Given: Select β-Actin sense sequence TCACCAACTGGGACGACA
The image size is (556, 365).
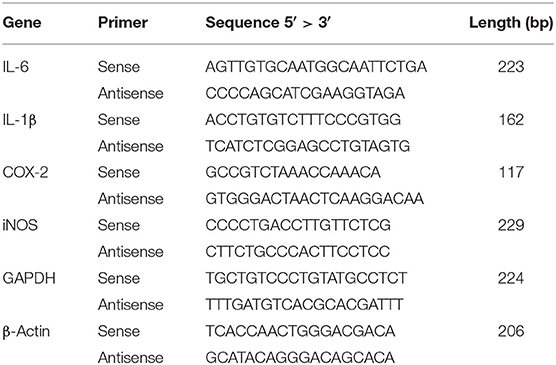Looking at the screenshot, I should pyautogui.click(x=300, y=331).
